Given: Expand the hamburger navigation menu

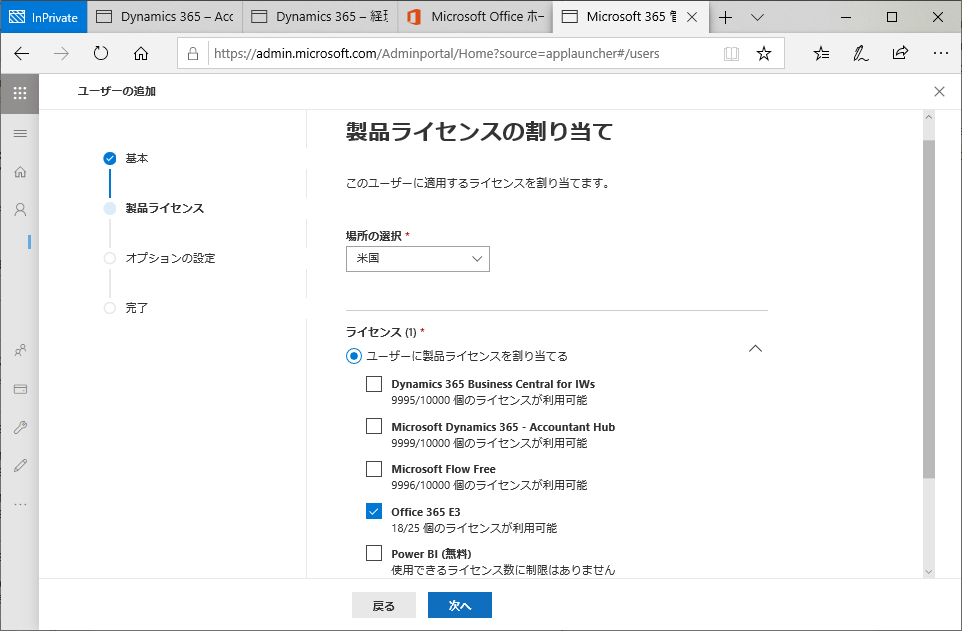Looking at the screenshot, I should tap(20, 133).
